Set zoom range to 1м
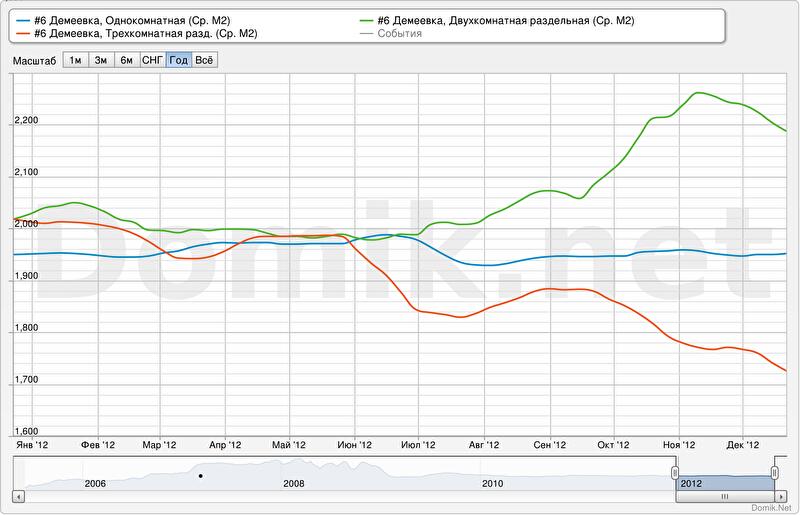800x515 pixels. click(75, 60)
